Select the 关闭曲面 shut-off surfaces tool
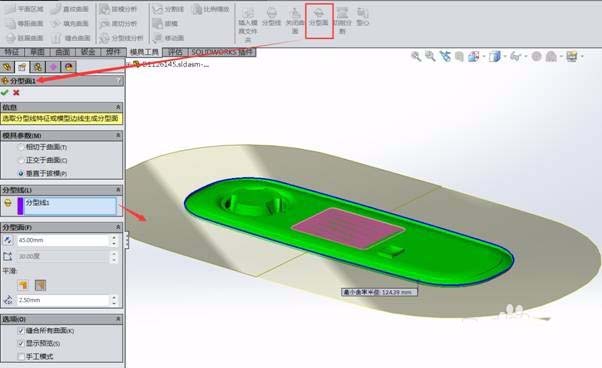602x368 pixels. (295, 21)
